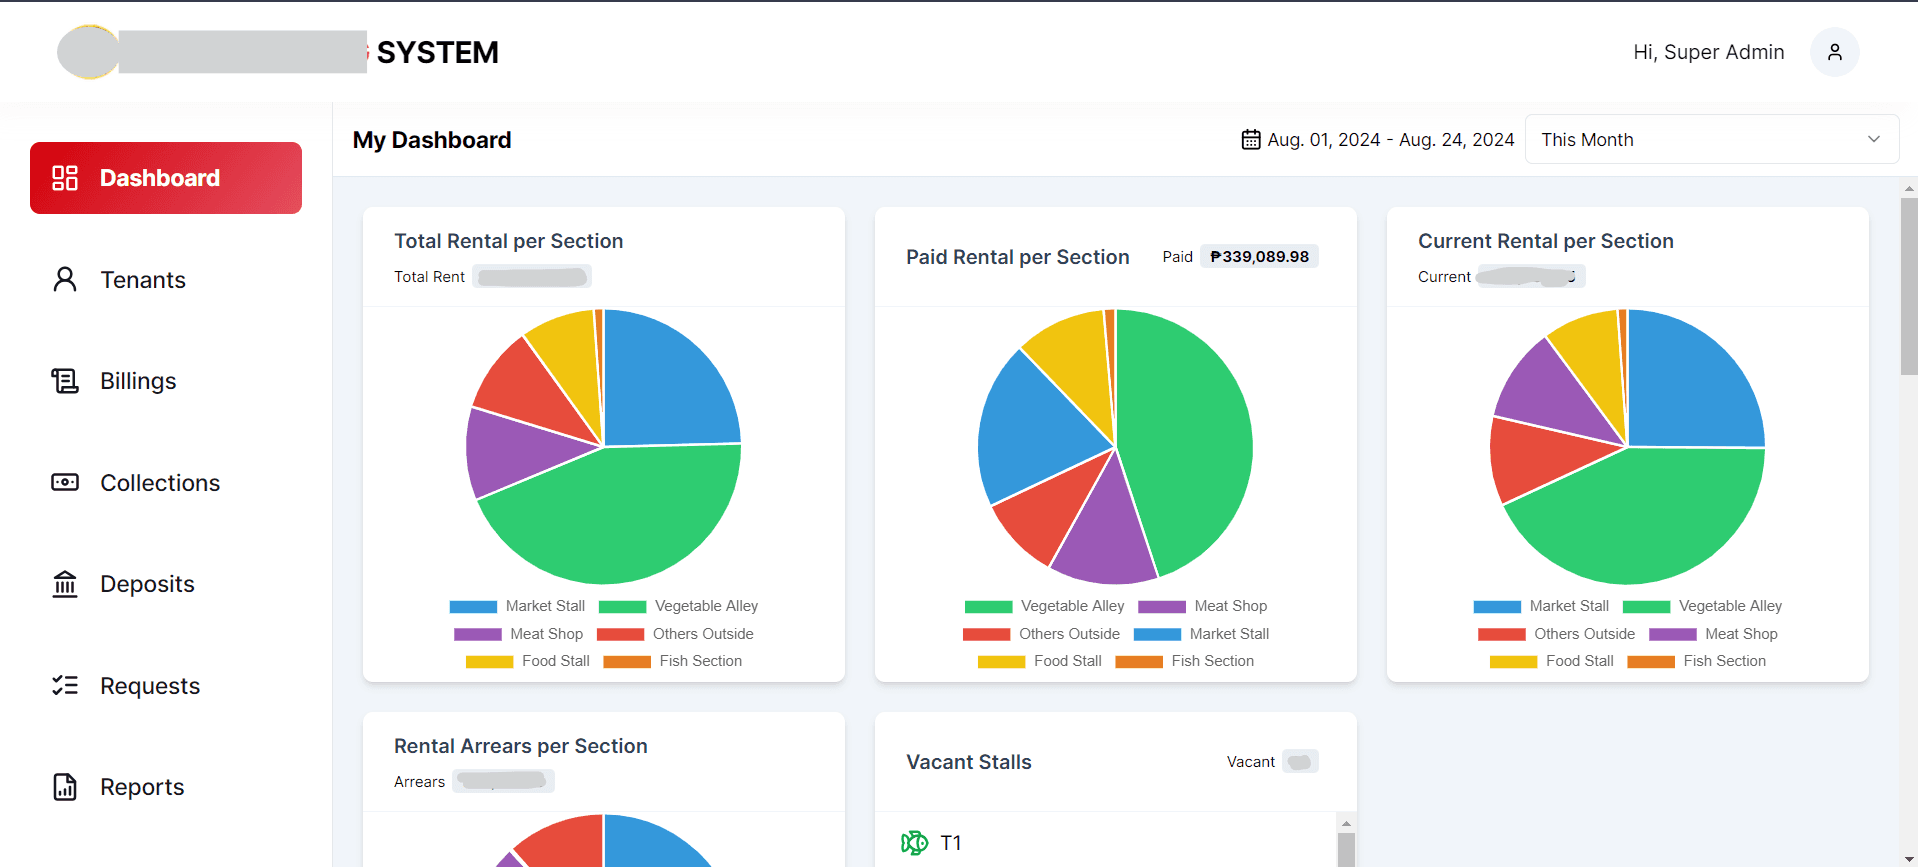Screen dimensions: 1918x867
Task: Navigate to Collections
Action: 166,482
